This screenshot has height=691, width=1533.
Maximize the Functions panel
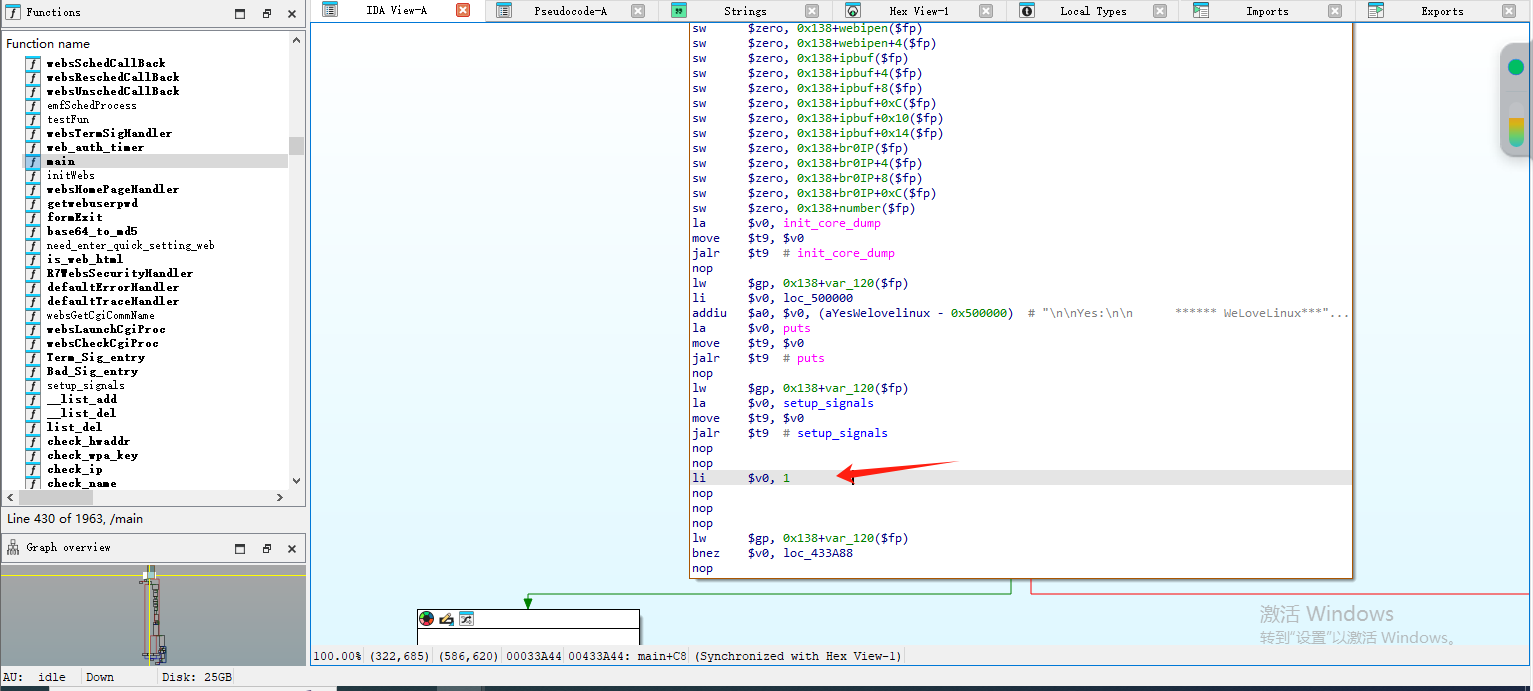pos(240,14)
